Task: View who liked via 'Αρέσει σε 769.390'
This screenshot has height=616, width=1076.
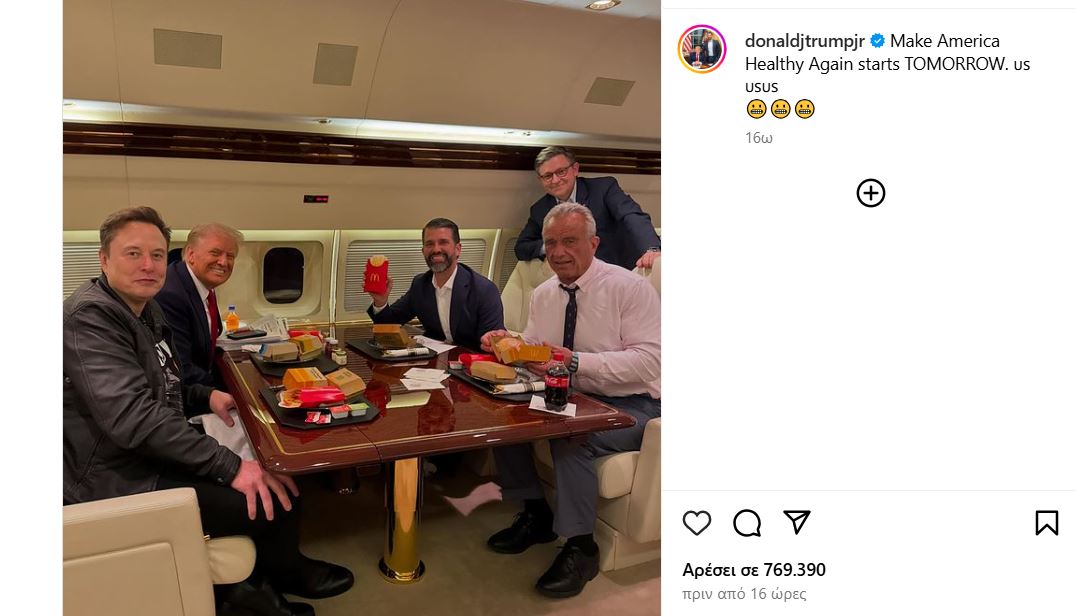Action: click(x=753, y=569)
